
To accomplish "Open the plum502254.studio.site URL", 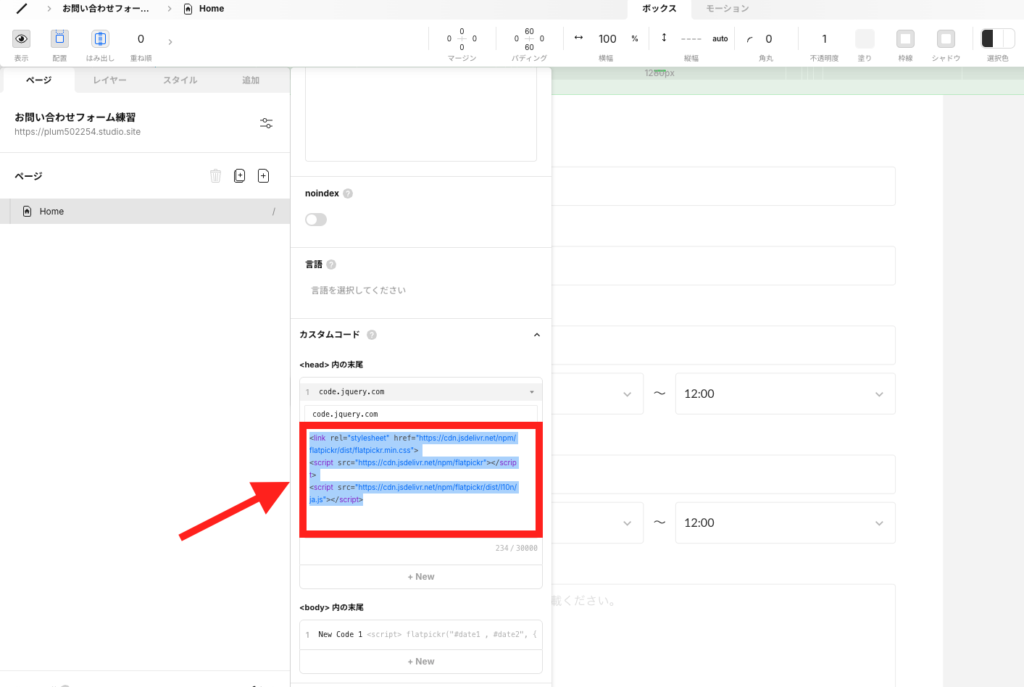I will (x=78, y=131).
